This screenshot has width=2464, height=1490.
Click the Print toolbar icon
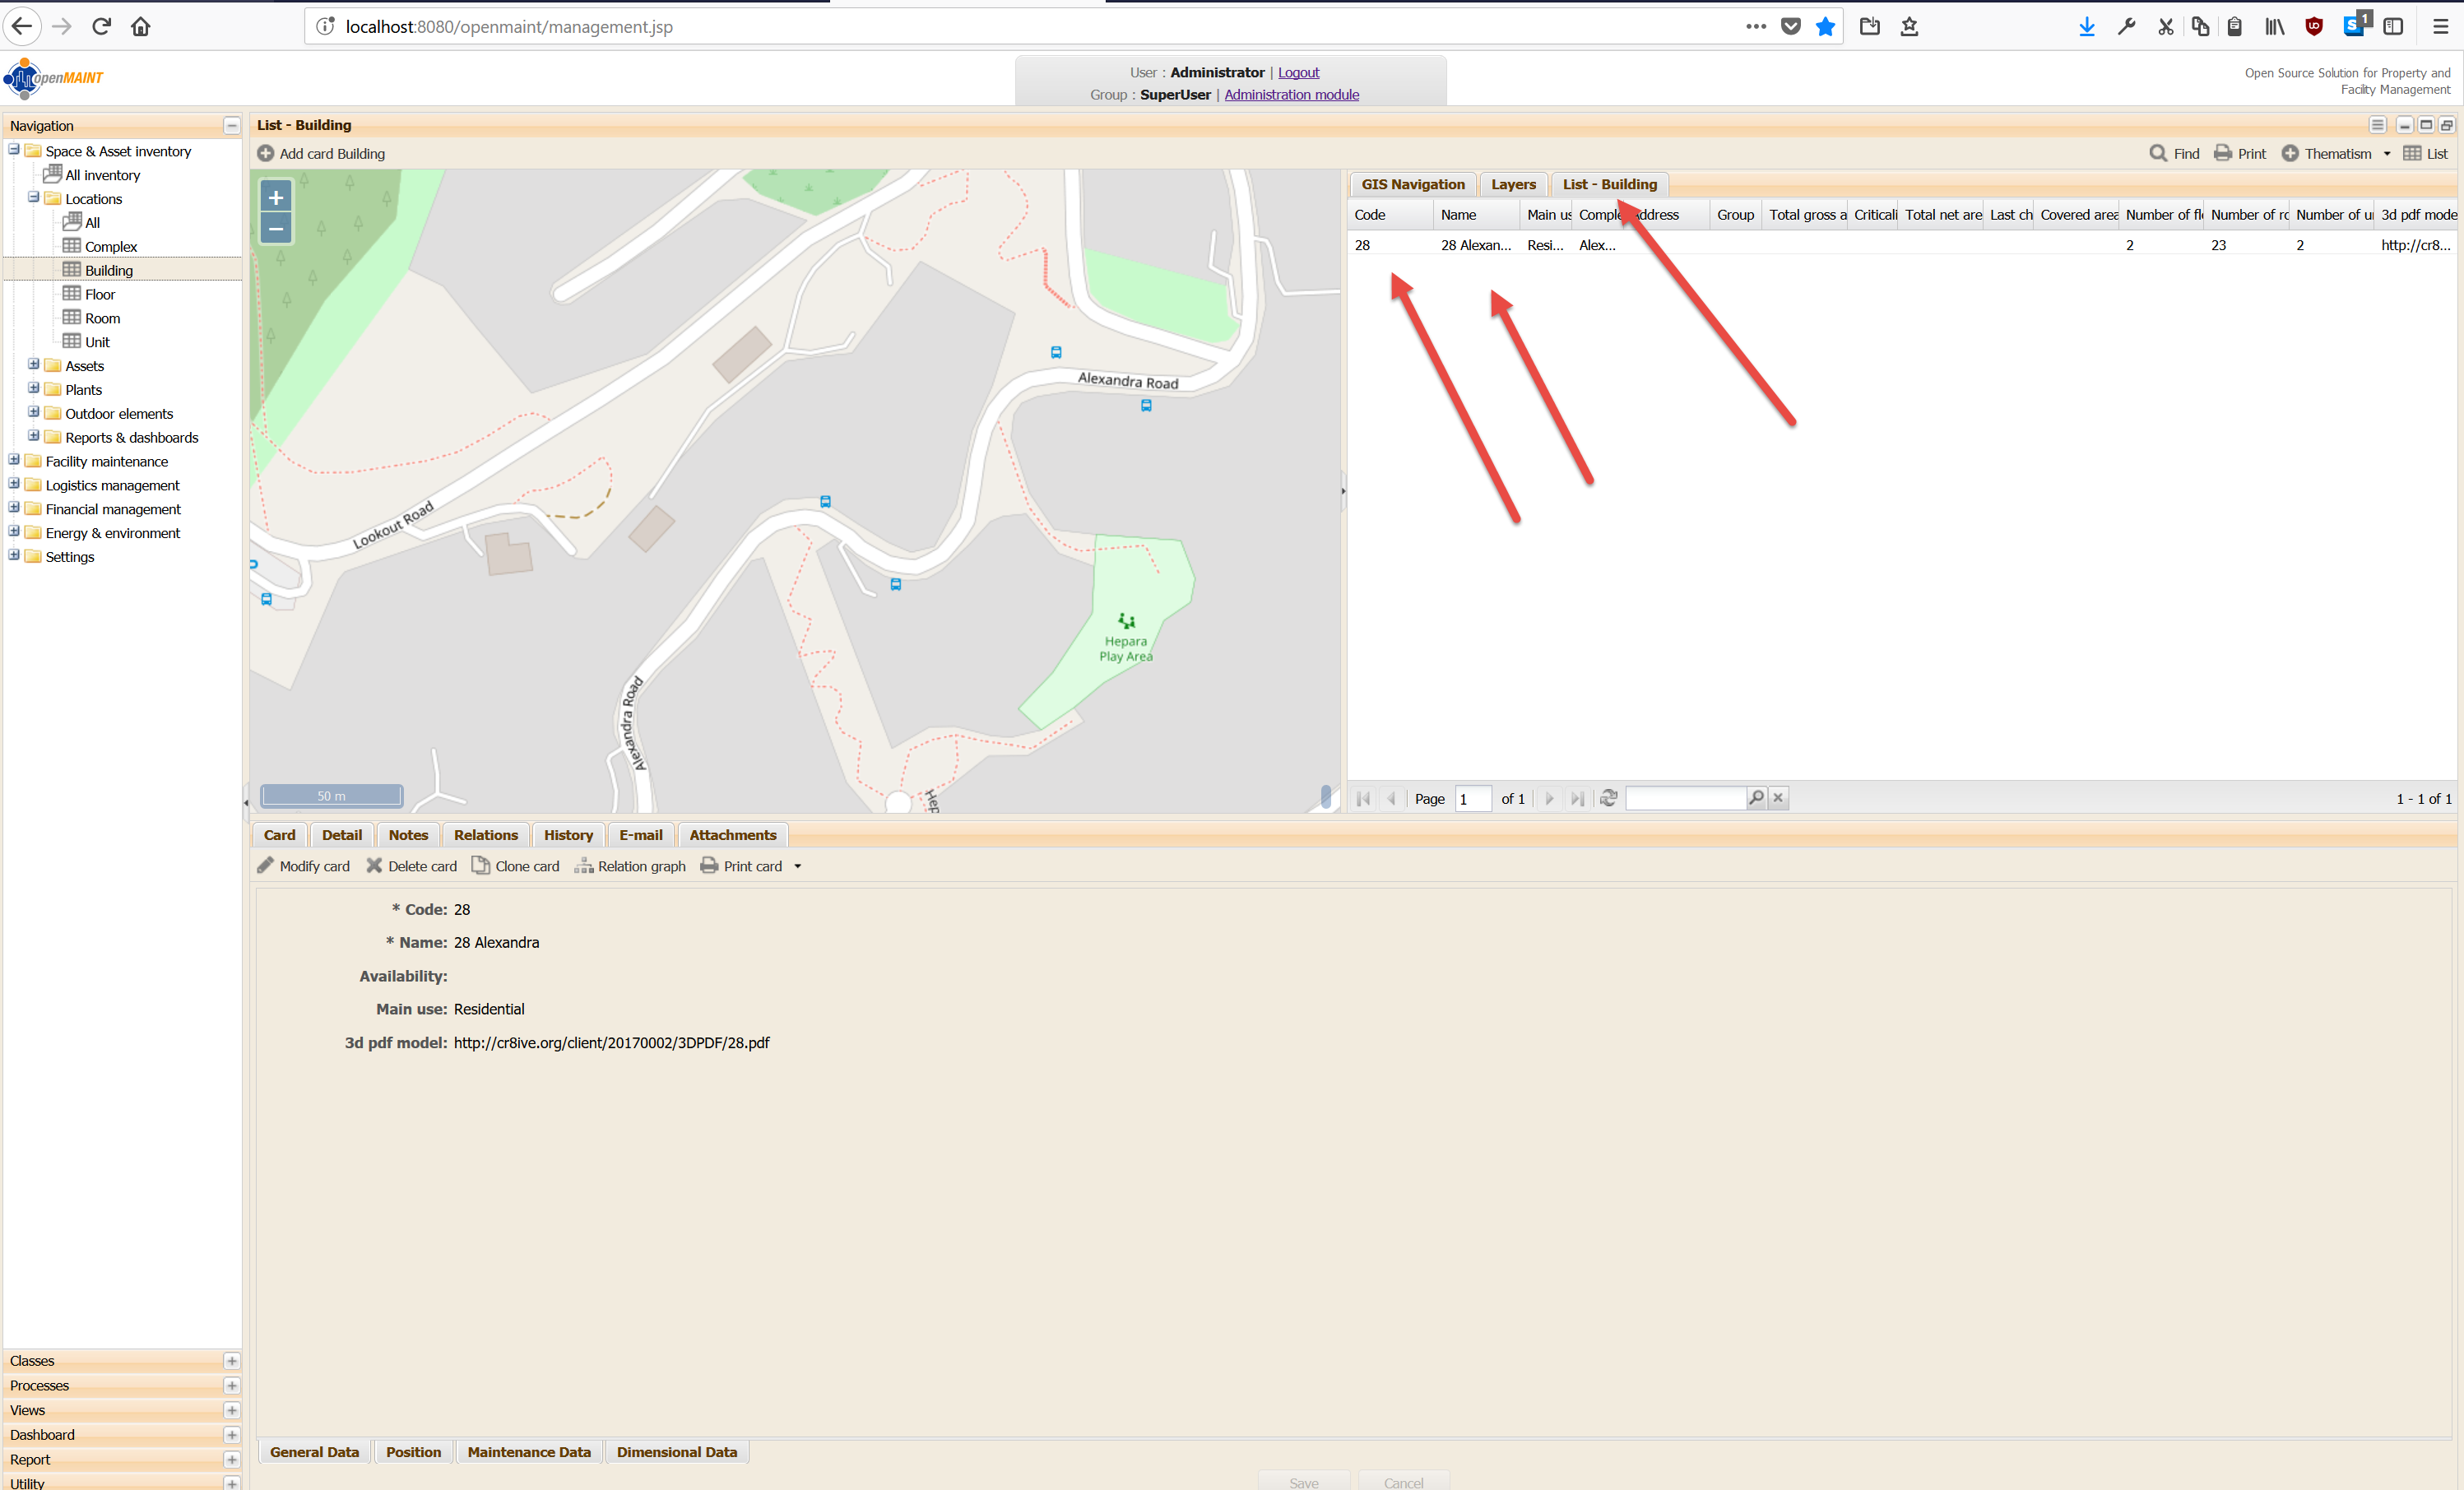[2222, 153]
